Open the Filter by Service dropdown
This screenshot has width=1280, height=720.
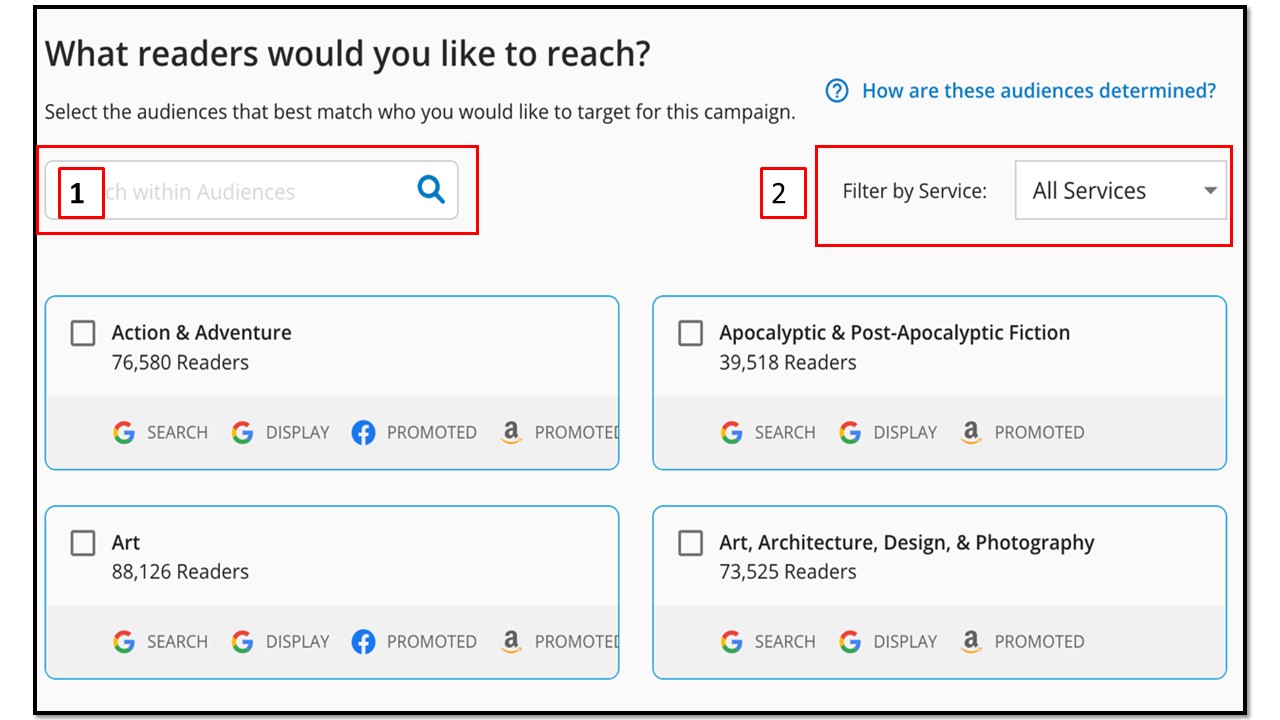(1121, 190)
